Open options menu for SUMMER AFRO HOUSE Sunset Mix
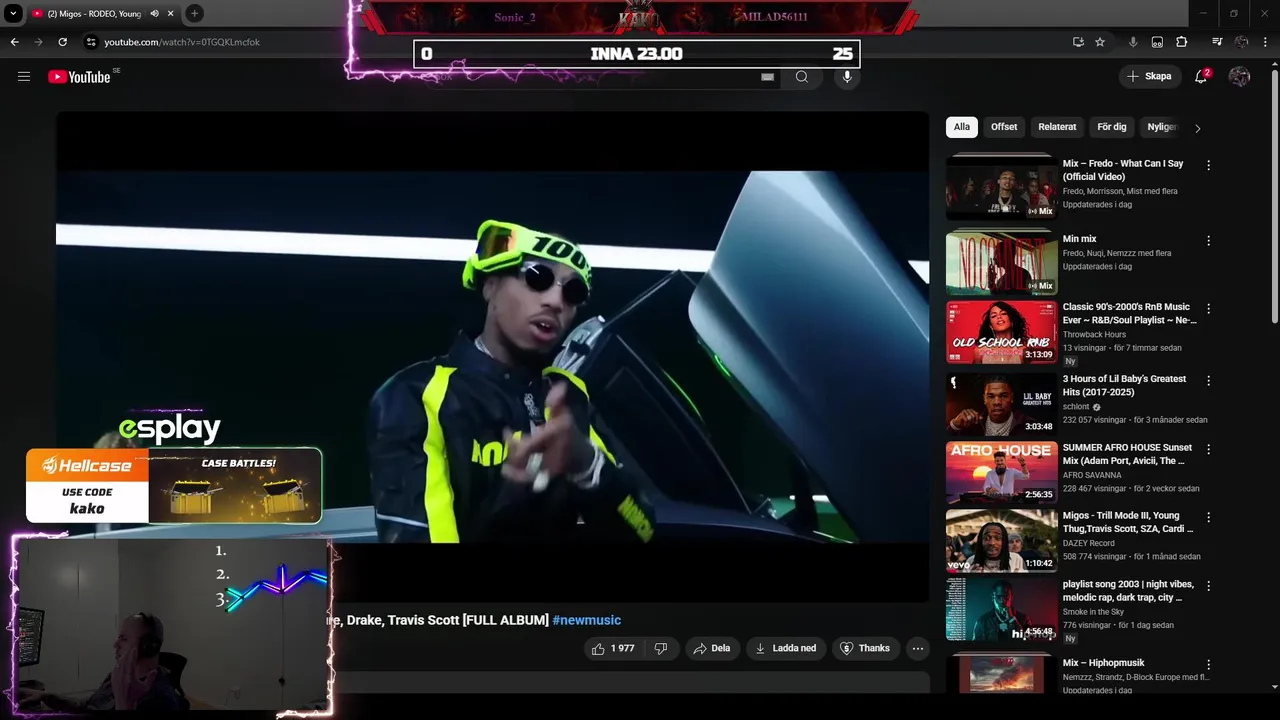 coord(1208,450)
